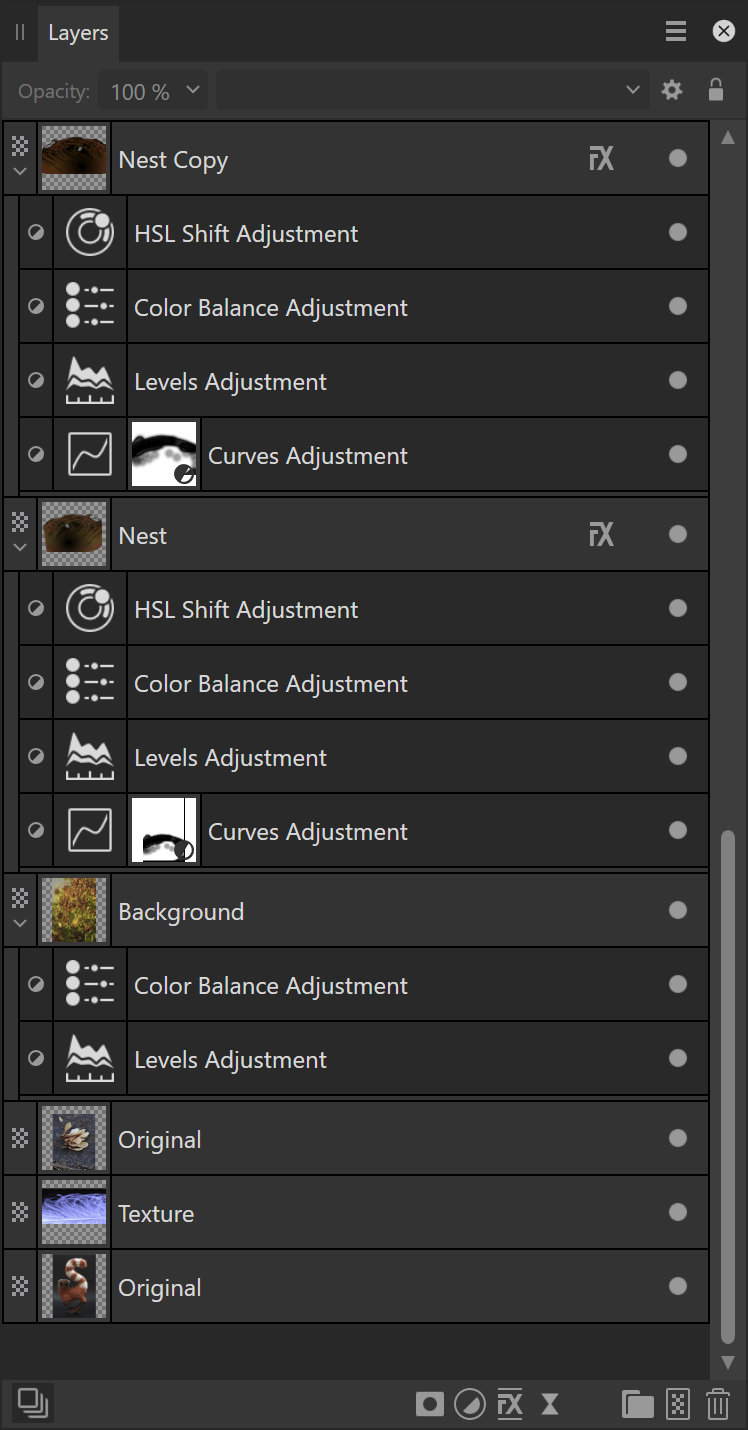Toggle visibility of the Nest Copy layer
Viewport: 748px width, 1430px height.
678,158
